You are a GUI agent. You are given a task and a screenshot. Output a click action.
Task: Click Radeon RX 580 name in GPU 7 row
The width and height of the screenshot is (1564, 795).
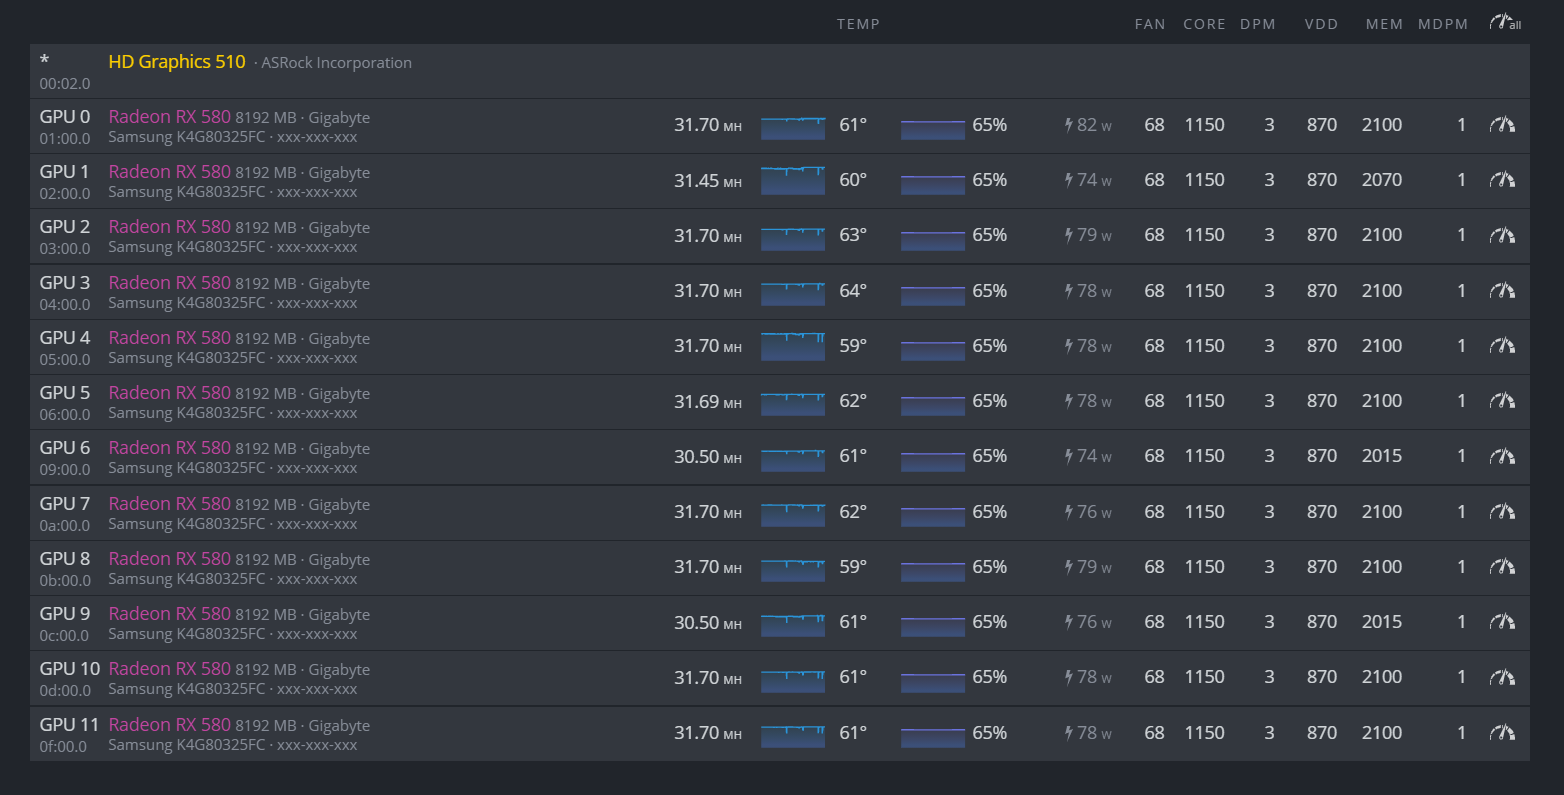pos(170,504)
